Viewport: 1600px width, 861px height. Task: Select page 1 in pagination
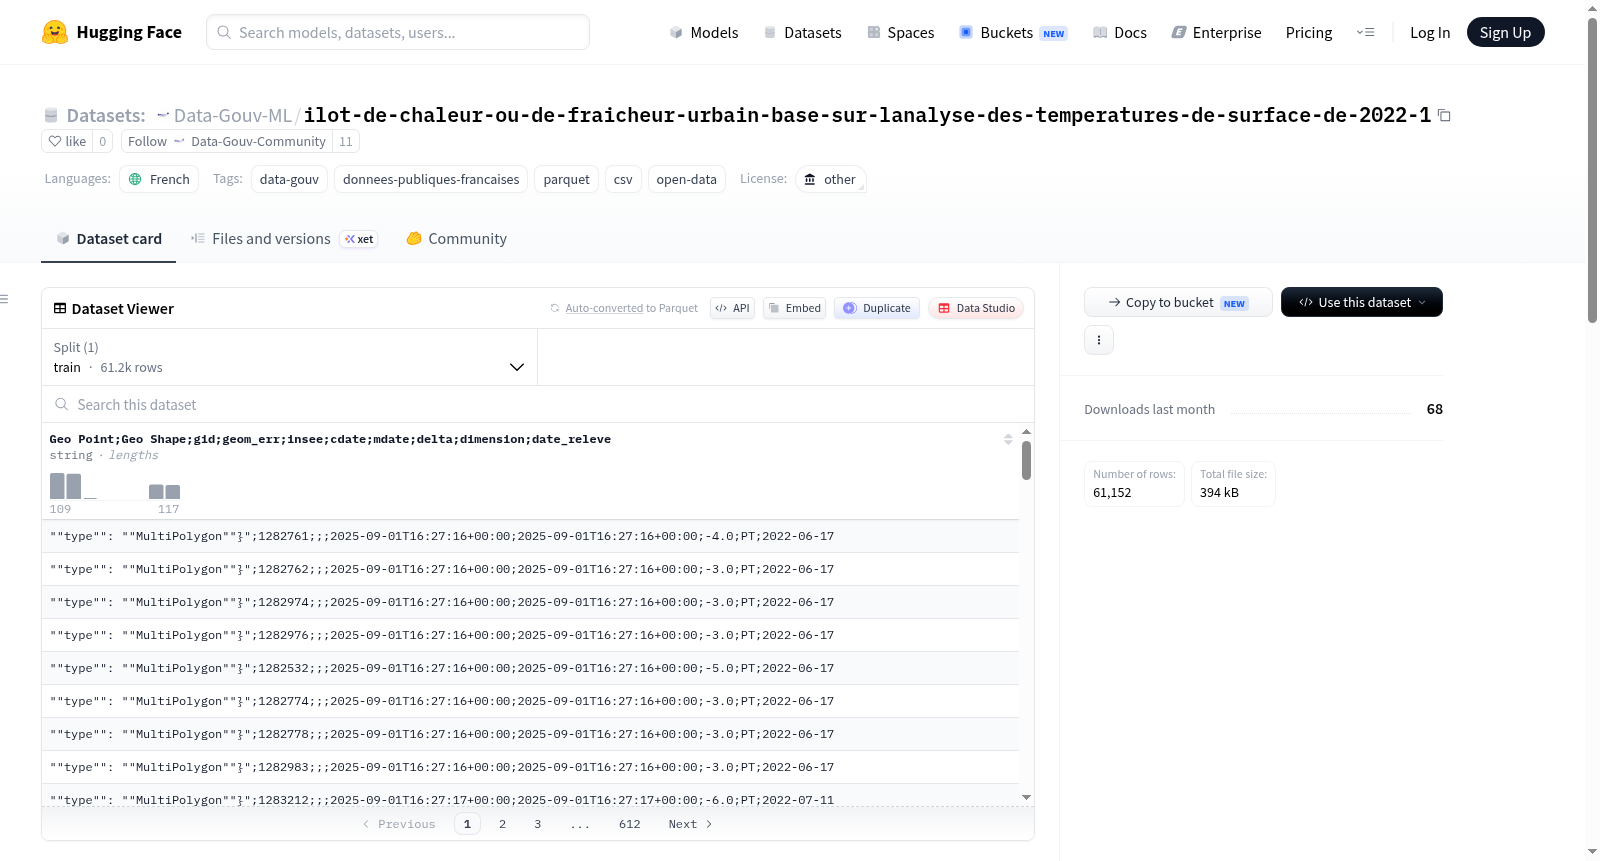point(467,824)
